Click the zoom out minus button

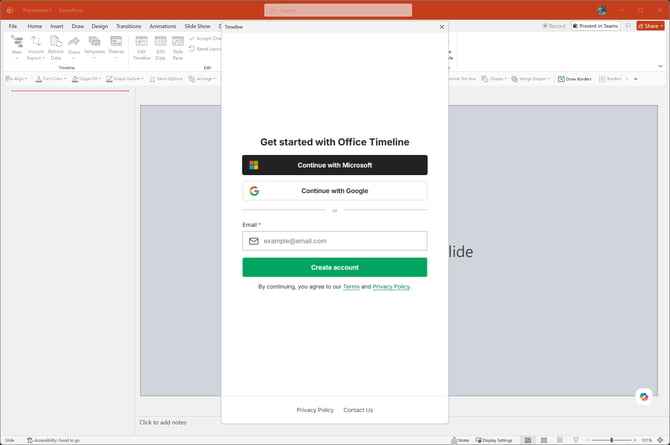point(588,440)
